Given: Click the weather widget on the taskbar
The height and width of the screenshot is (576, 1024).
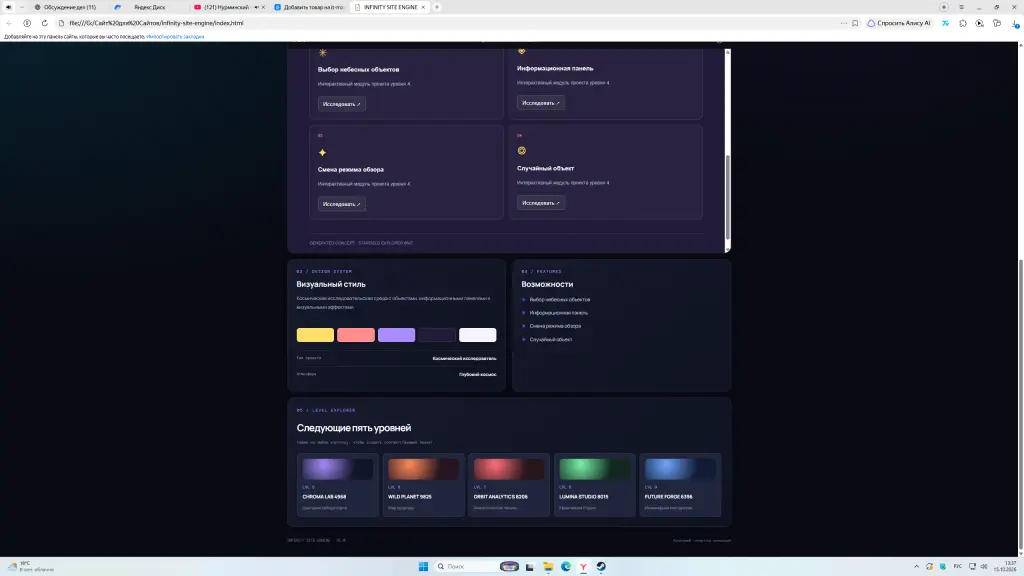Looking at the screenshot, I should [31, 566].
